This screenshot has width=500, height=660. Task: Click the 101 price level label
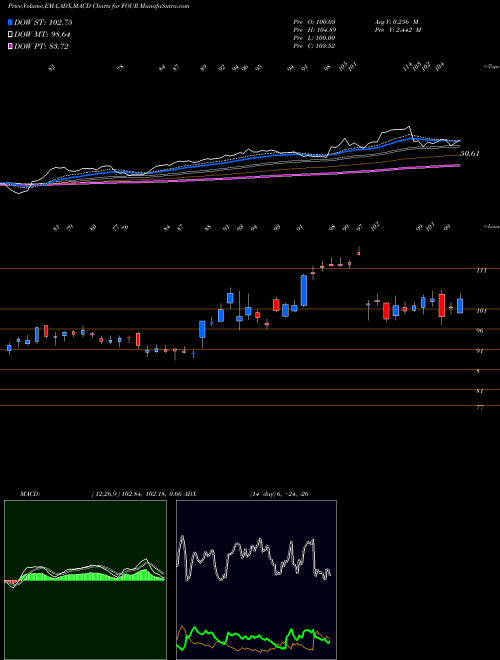click(x=481, y=311)
